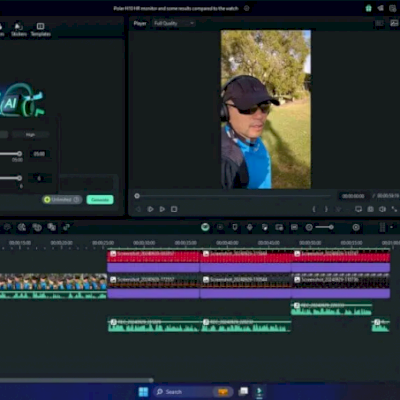The height and width of the screenshot is (400, 400).
Task: Click the monitor display icon in player
Action: 358,209
